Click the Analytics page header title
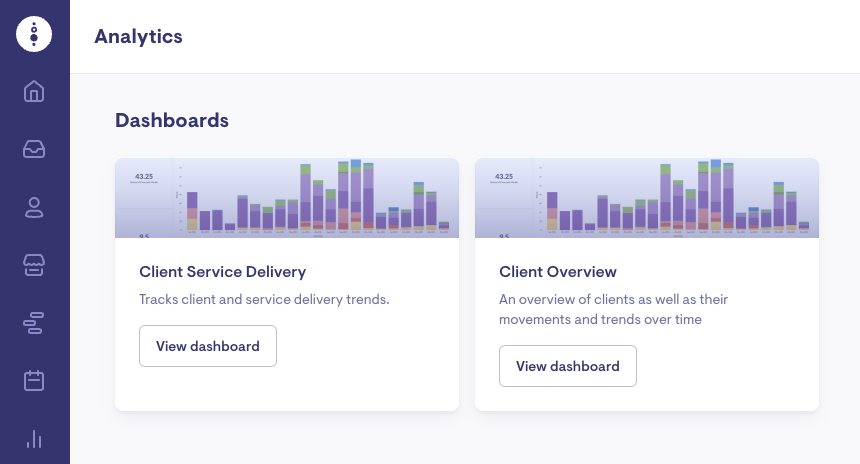This screenshot has height=464, width=860. pos(138,36)
